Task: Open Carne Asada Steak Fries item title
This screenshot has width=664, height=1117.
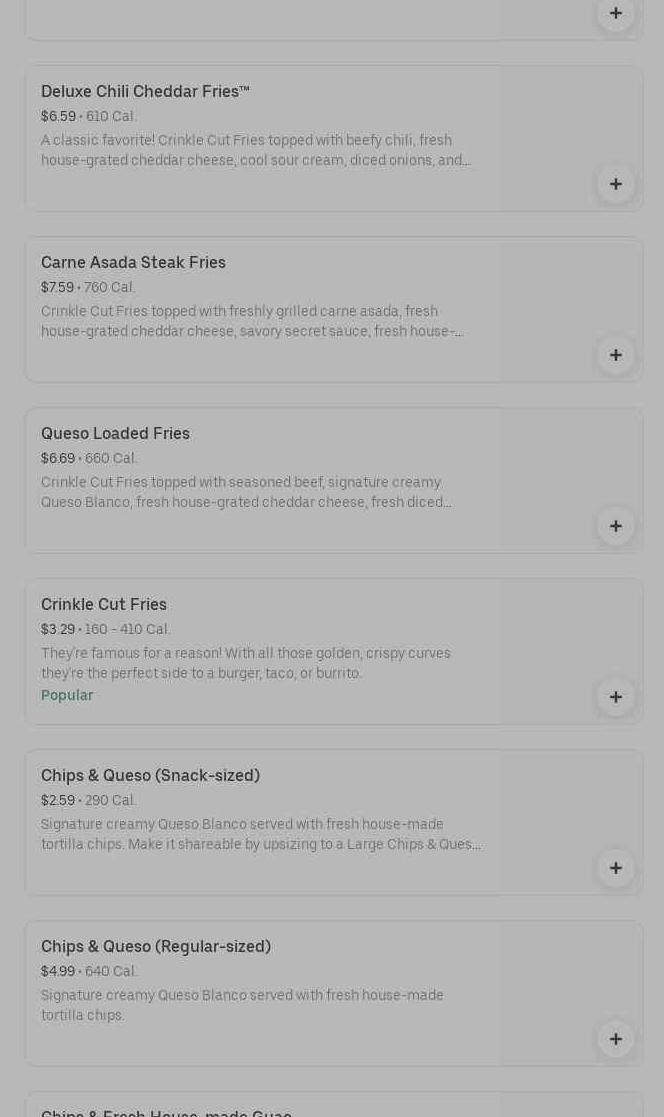Action: tap(133, 263)
